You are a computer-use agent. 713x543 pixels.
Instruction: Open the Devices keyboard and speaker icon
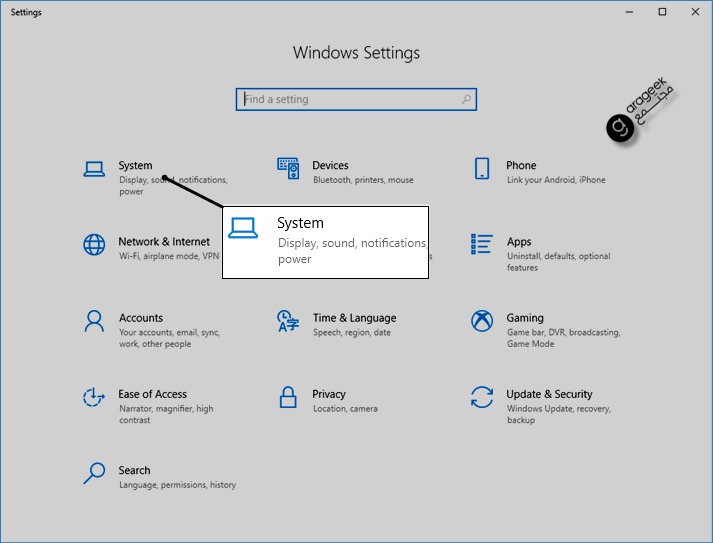click(288, 169)
